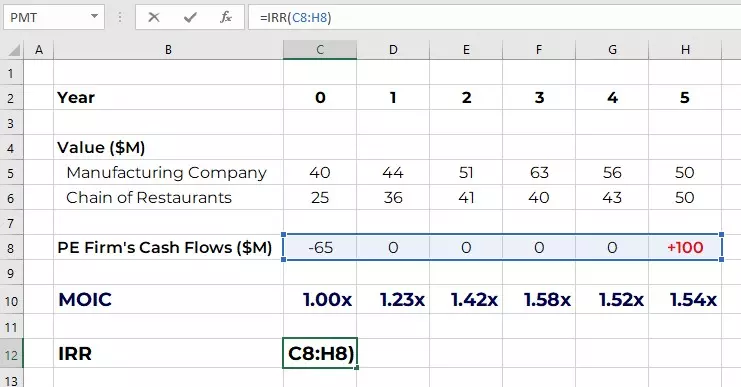
Task: Click the 'IRR' label cell
Action: (x=168, y=353)
